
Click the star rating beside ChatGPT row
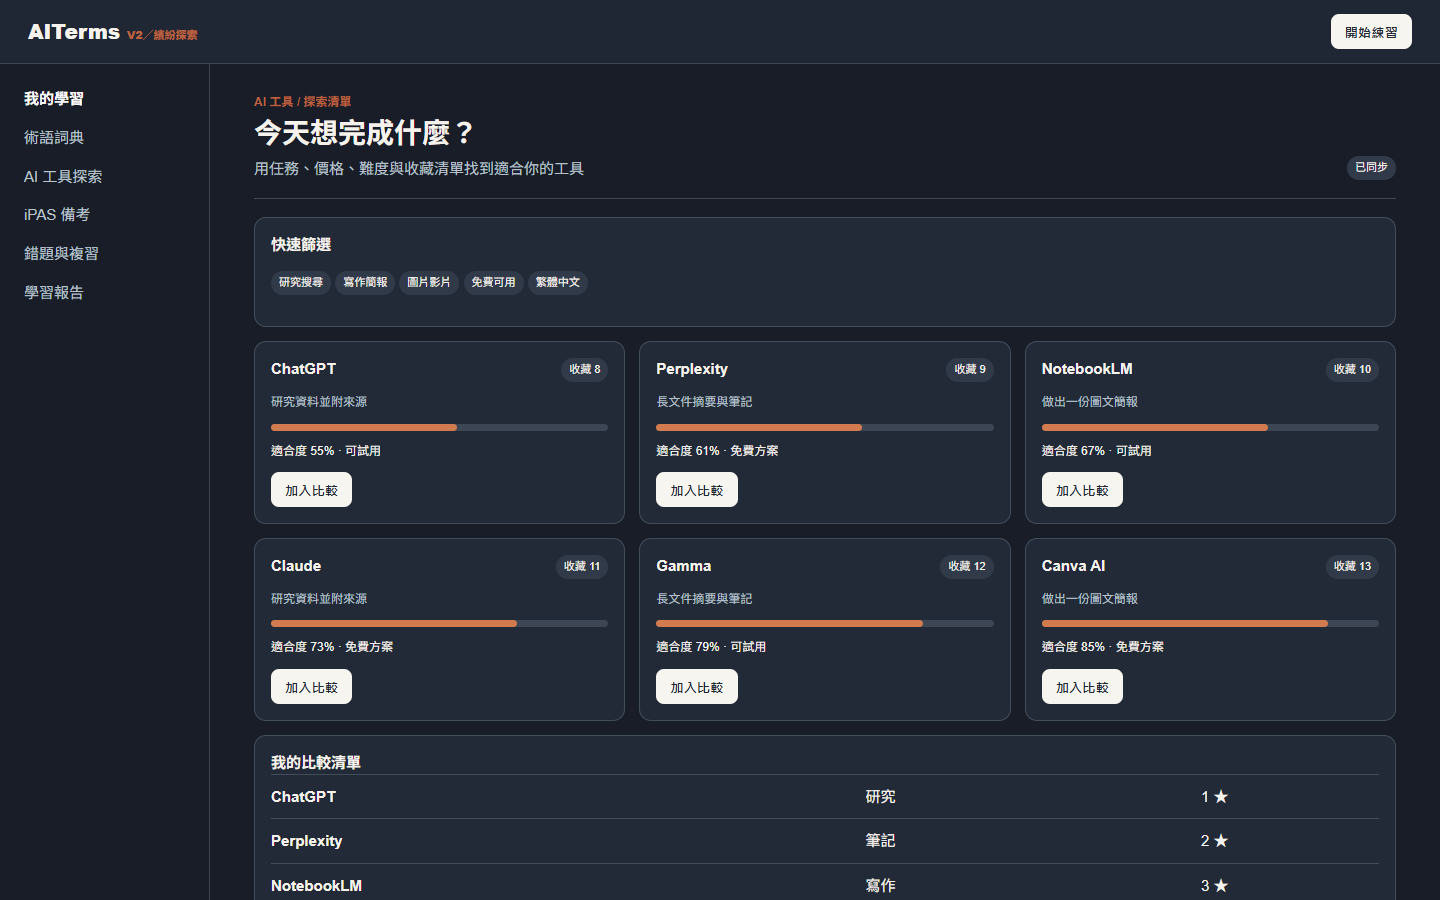pos(1214,797)
